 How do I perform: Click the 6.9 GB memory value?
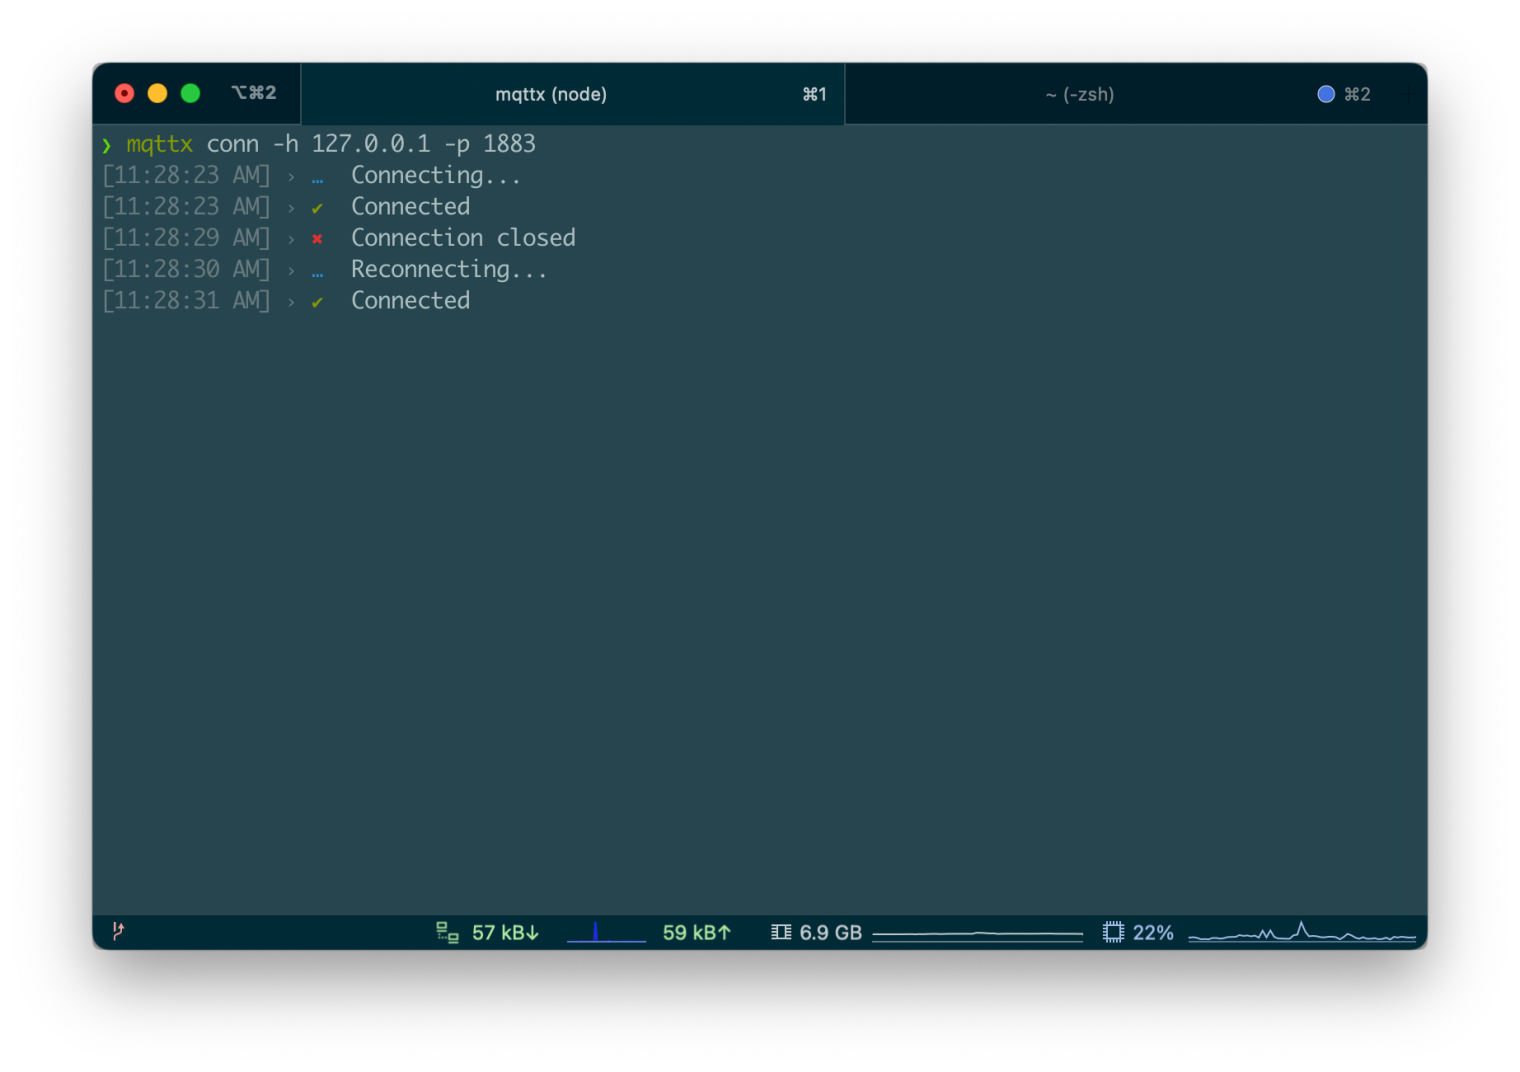830,932
